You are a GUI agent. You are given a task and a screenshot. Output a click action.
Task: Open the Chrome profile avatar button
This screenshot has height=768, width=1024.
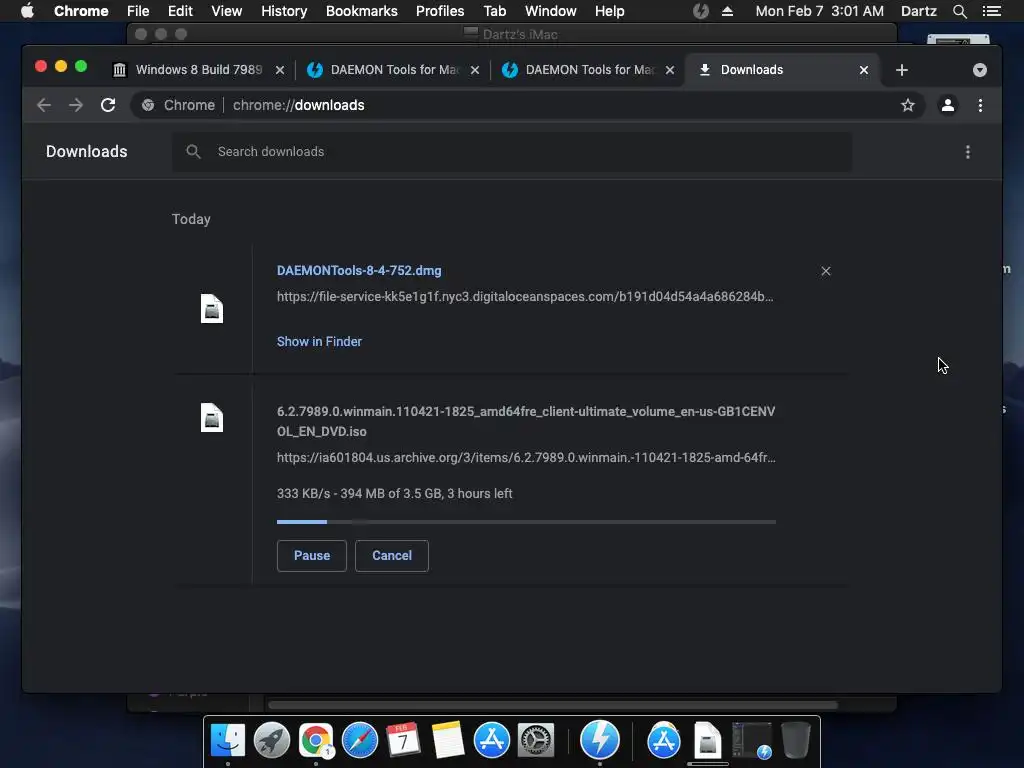tap(948, 105)
